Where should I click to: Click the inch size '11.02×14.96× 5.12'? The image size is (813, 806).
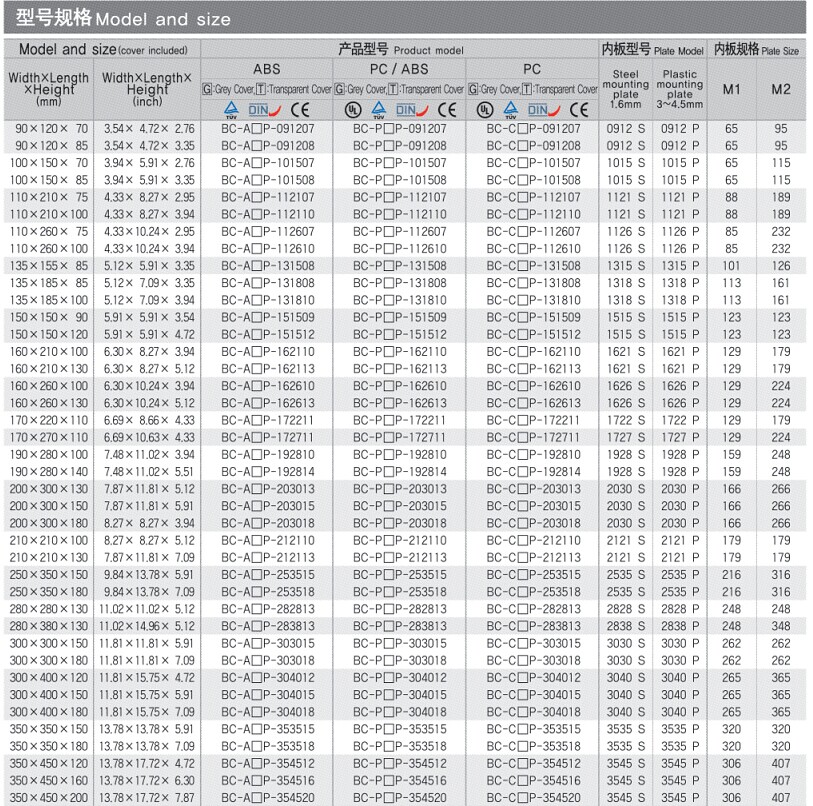[x=147, y=626]
